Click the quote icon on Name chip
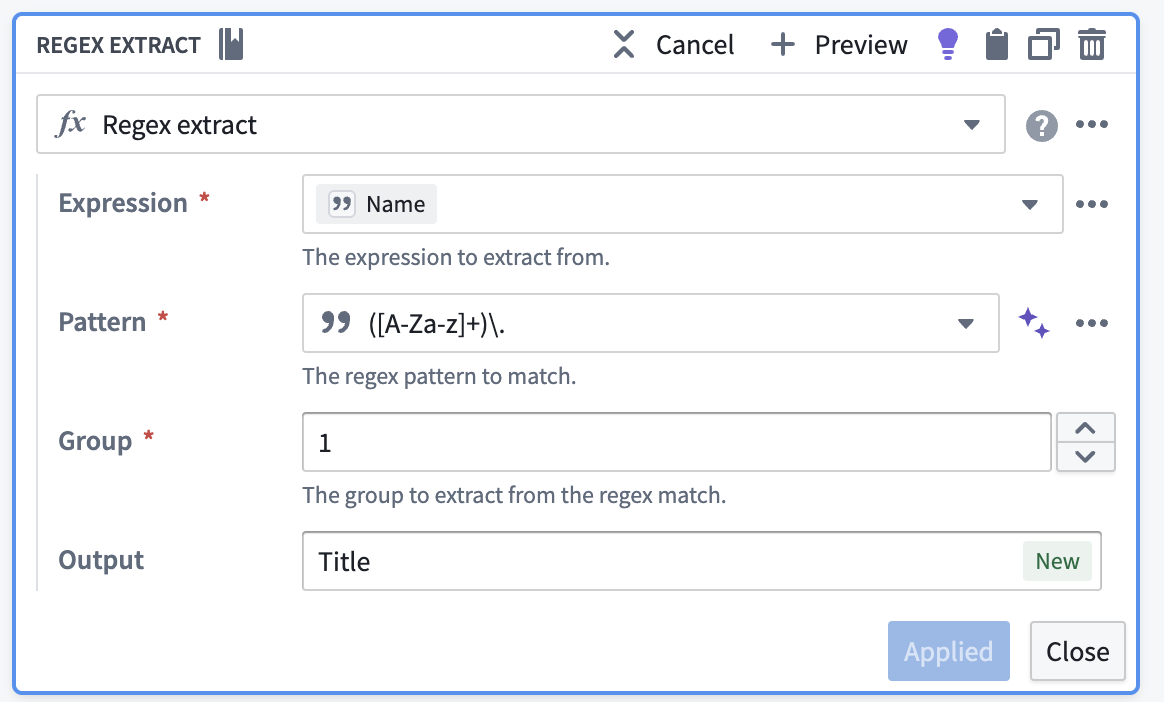 click(x=341, y=204)
